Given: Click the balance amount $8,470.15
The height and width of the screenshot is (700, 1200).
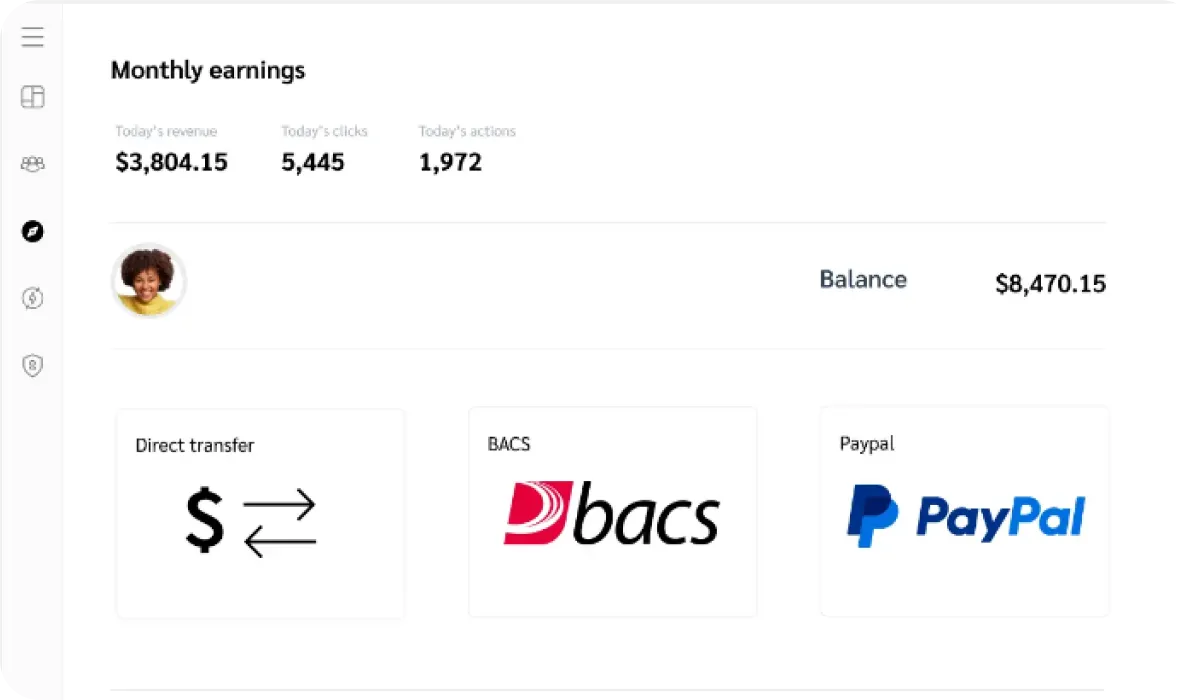Looking at the screenshot, I should click(1050, 285).
